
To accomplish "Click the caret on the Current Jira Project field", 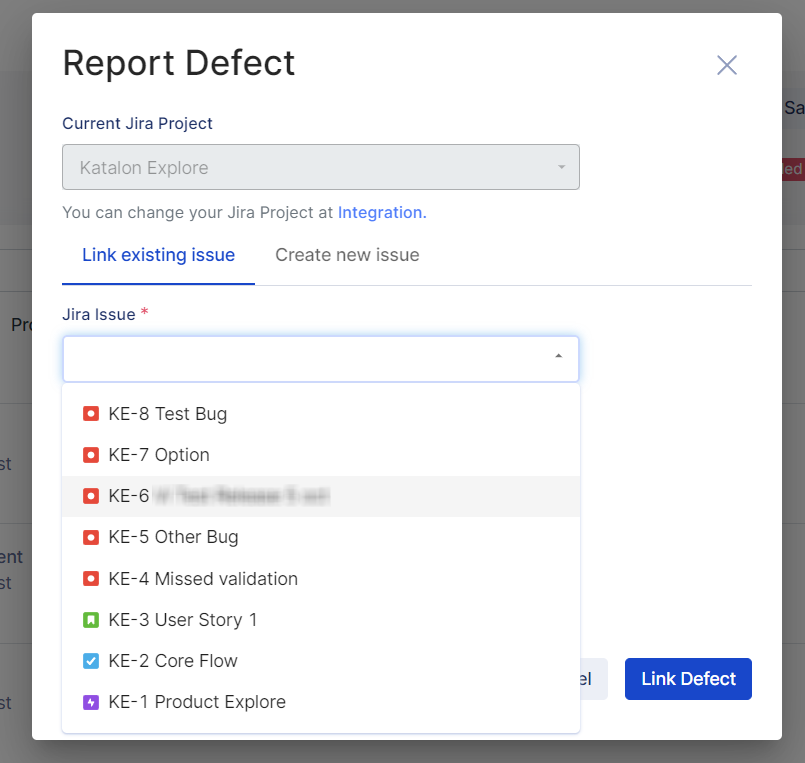I will coord(561,167).
